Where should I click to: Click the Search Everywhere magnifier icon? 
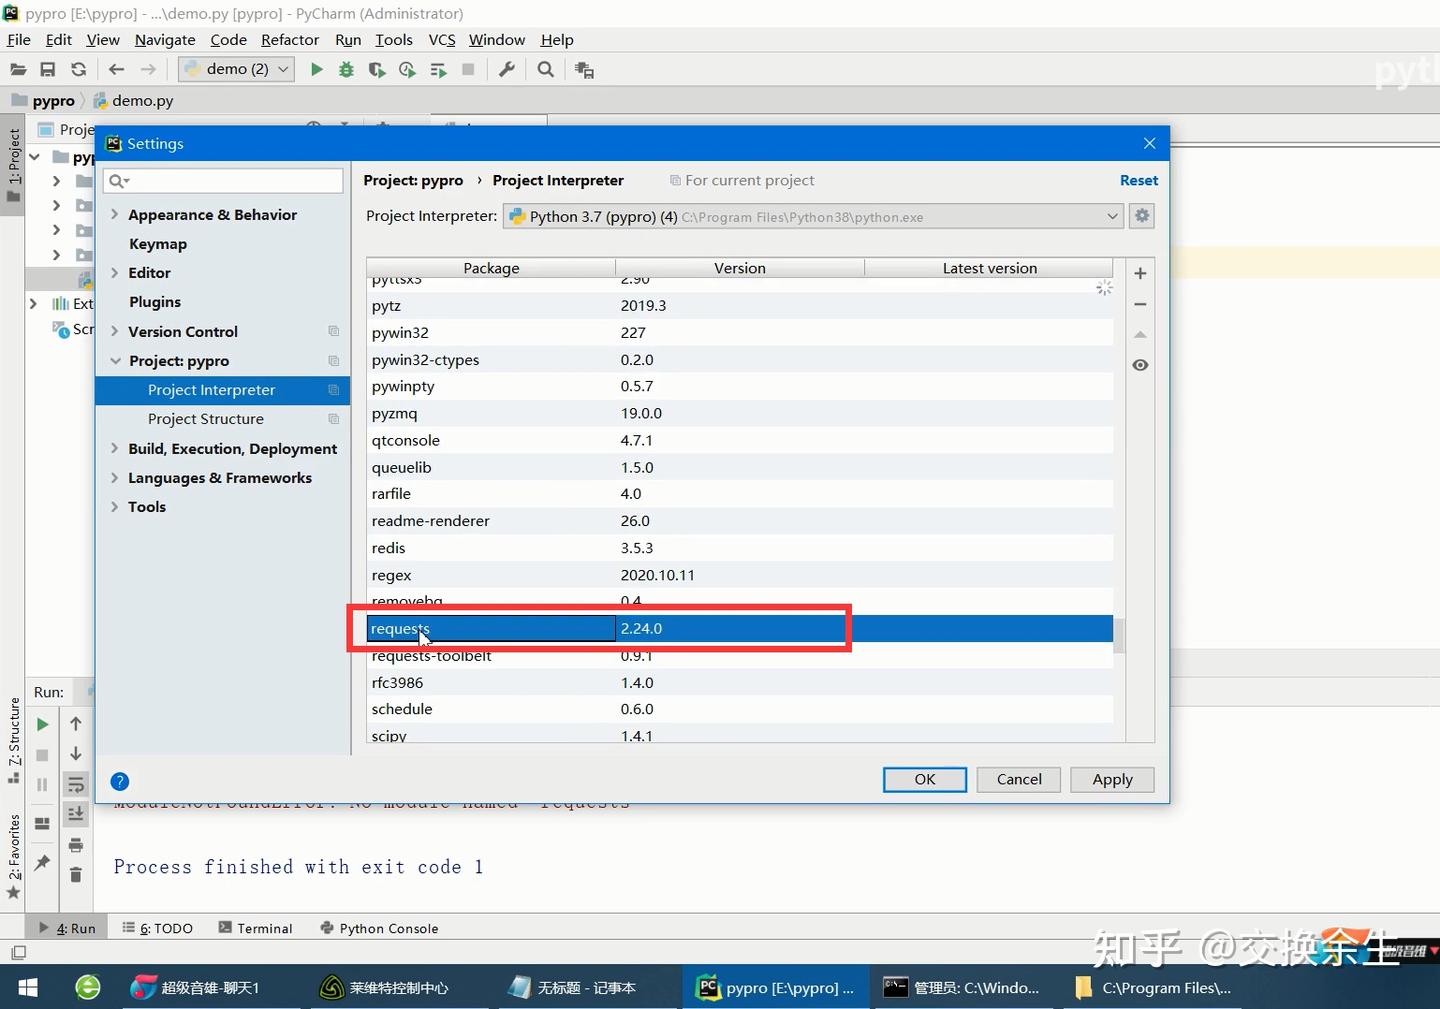[x=545, y=69]
